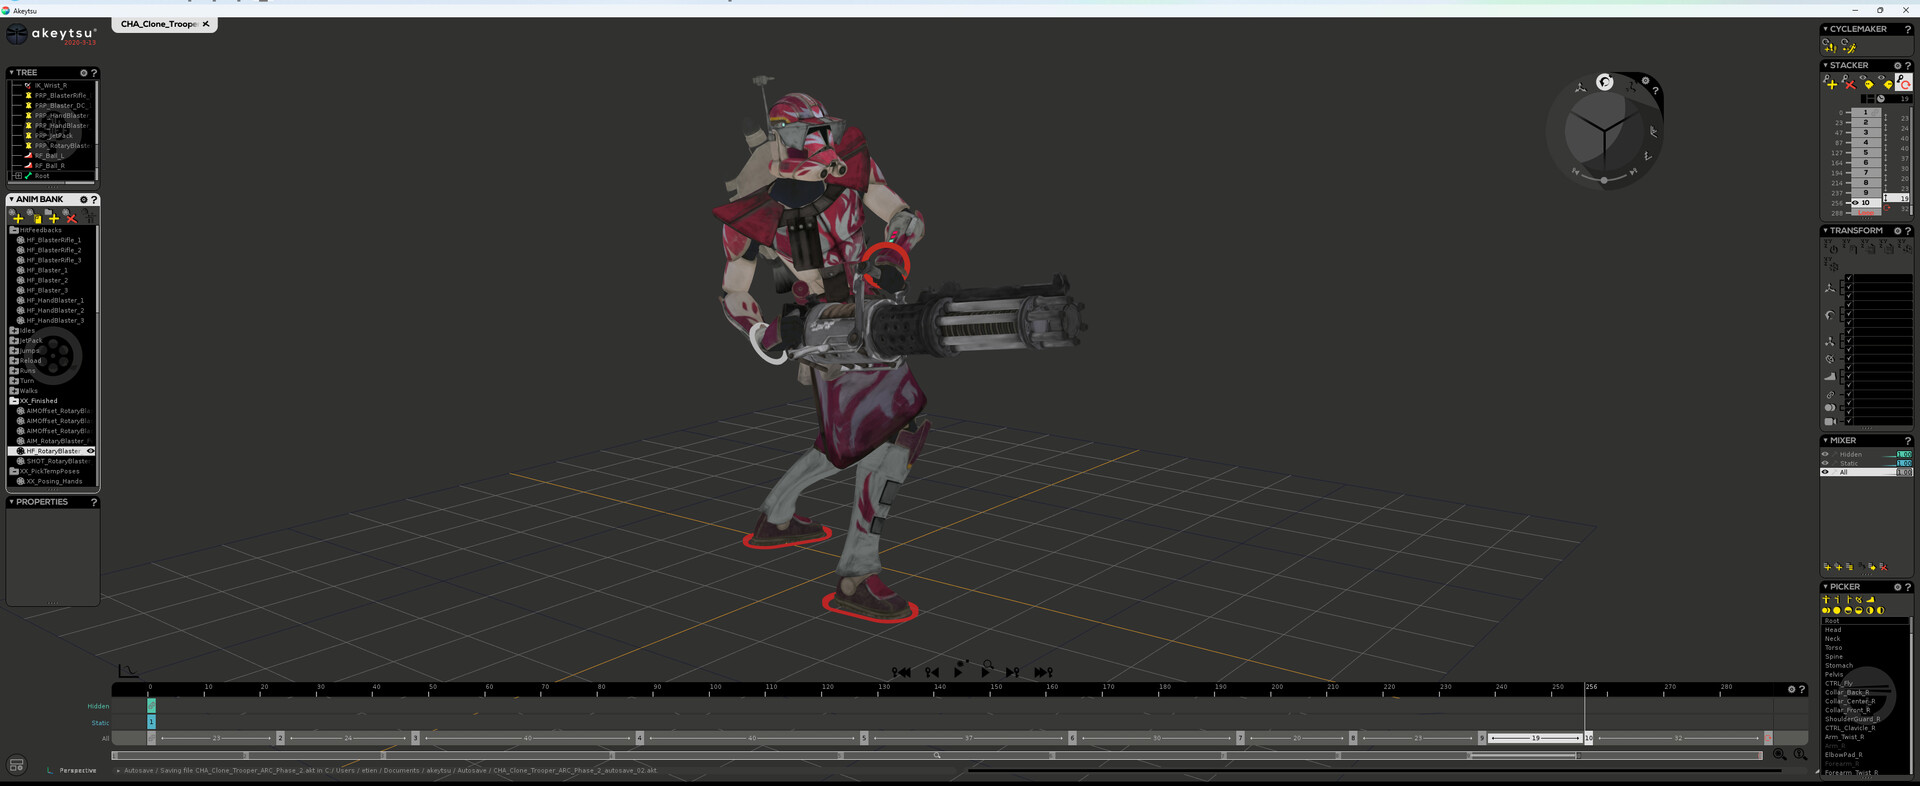Select full body picker figure icon
The height and width of the screenshot is (786, 1920).
[1826, 600]
